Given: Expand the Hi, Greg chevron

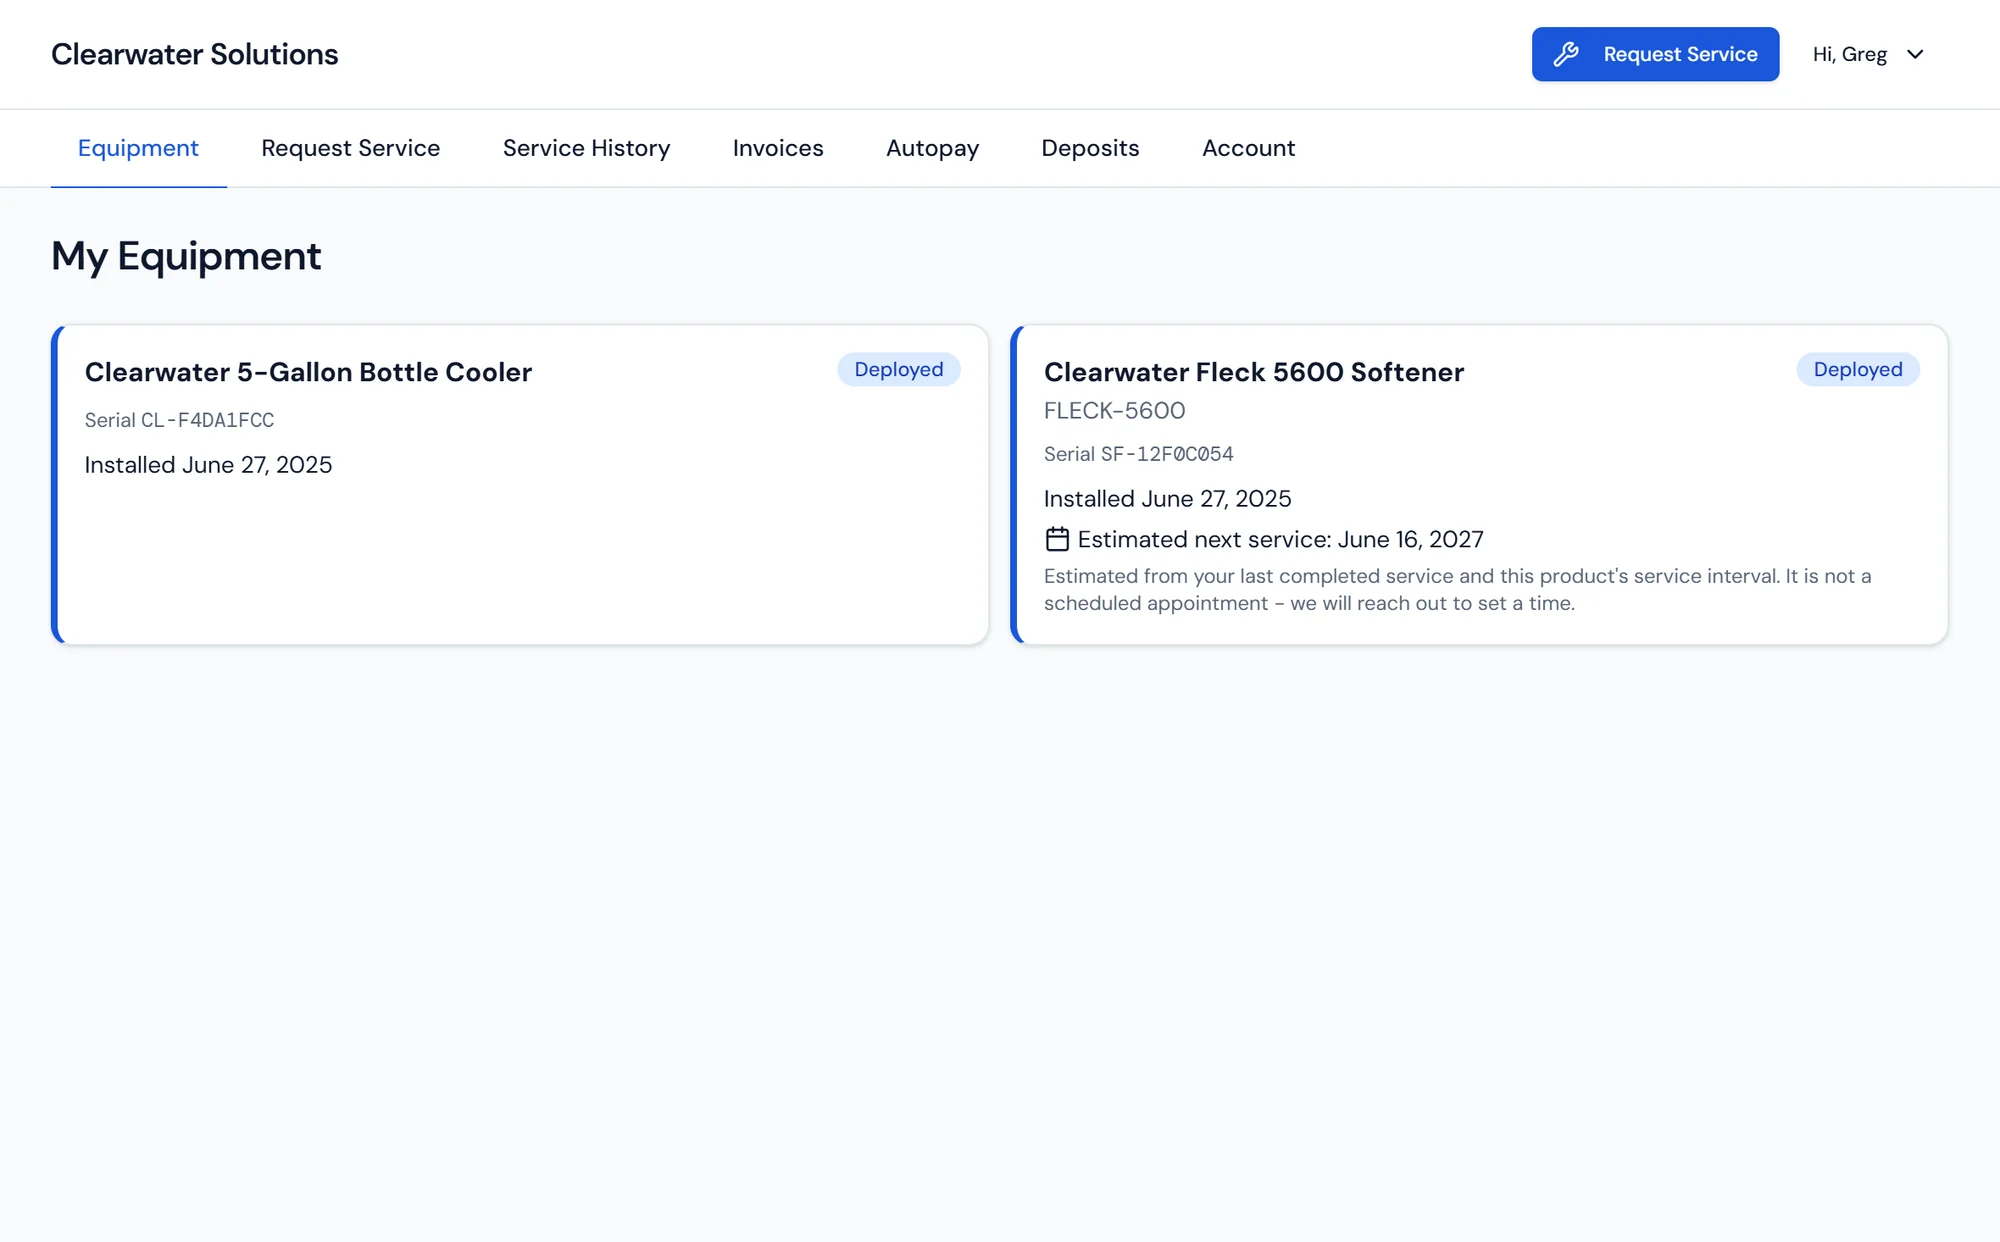Looking at the screenshot, I should (1915, 54).
